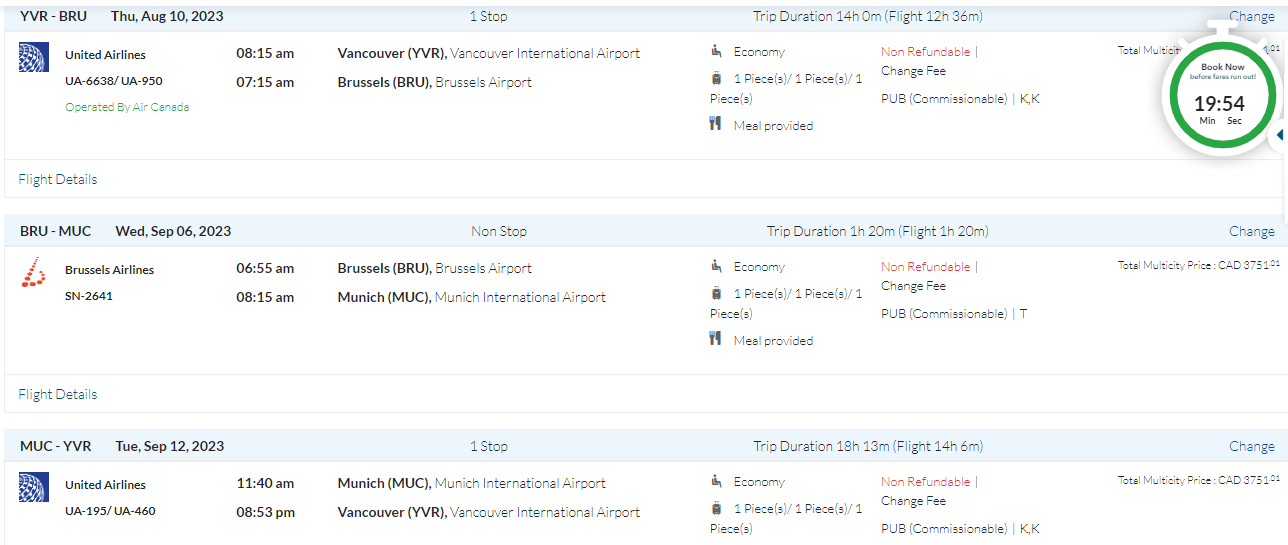Click meal provided icon on BRU-MUC flight
Screen dimensions: 1288x545
click(x=716, y=339)
